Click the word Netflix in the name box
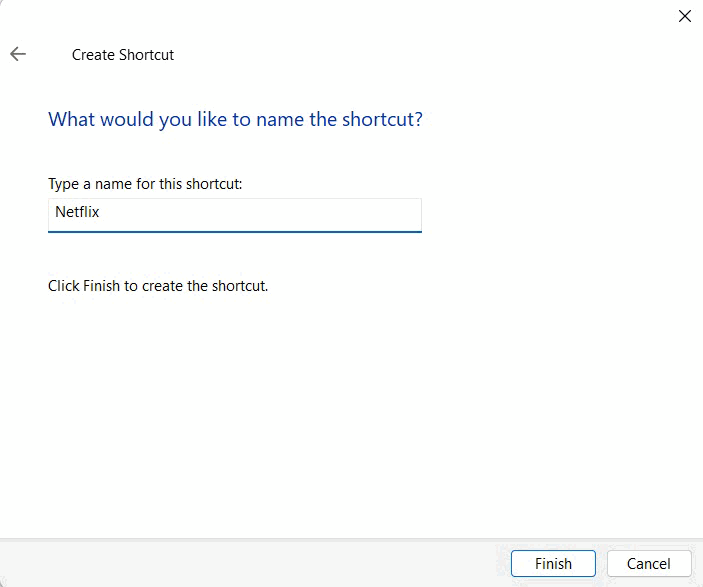Screen dimensions: 703x587 tap(77, 212)
